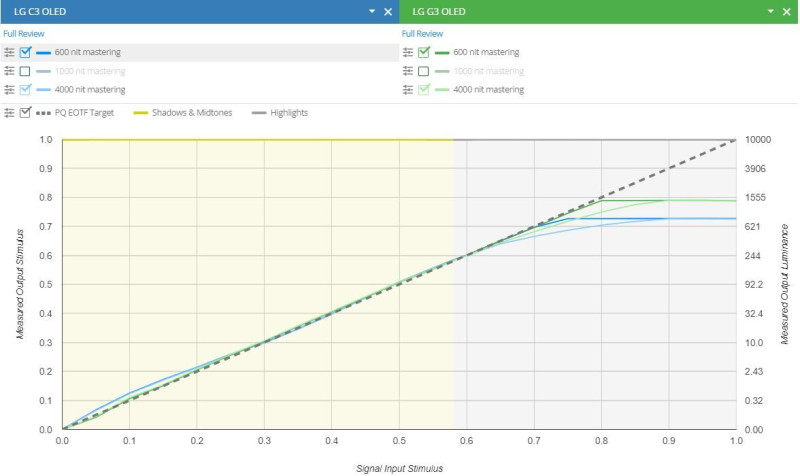Close the LG G3 OLED panel
Viewport: 800px width, 476px height.
786,12
